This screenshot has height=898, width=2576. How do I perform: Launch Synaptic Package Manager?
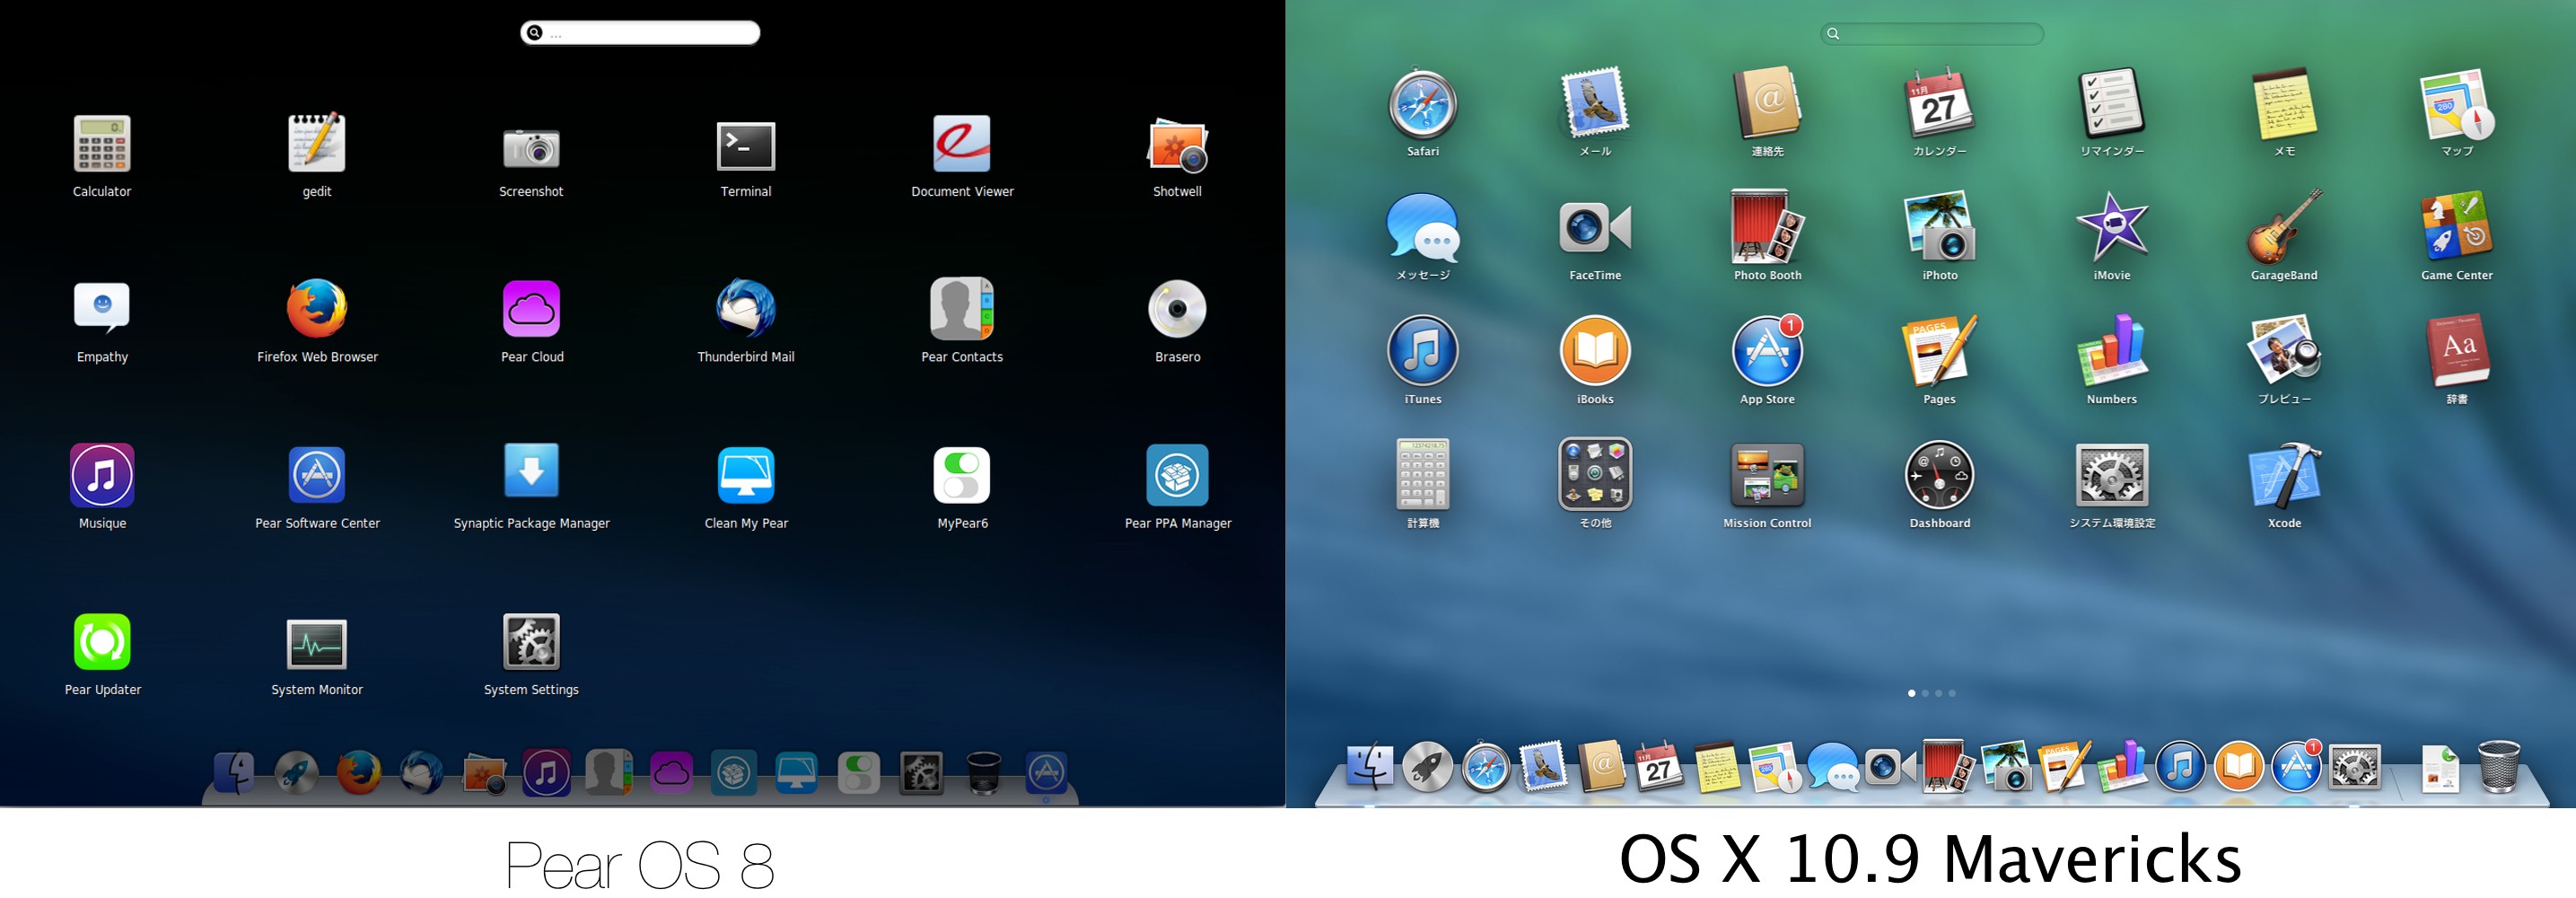pos(531,471)
